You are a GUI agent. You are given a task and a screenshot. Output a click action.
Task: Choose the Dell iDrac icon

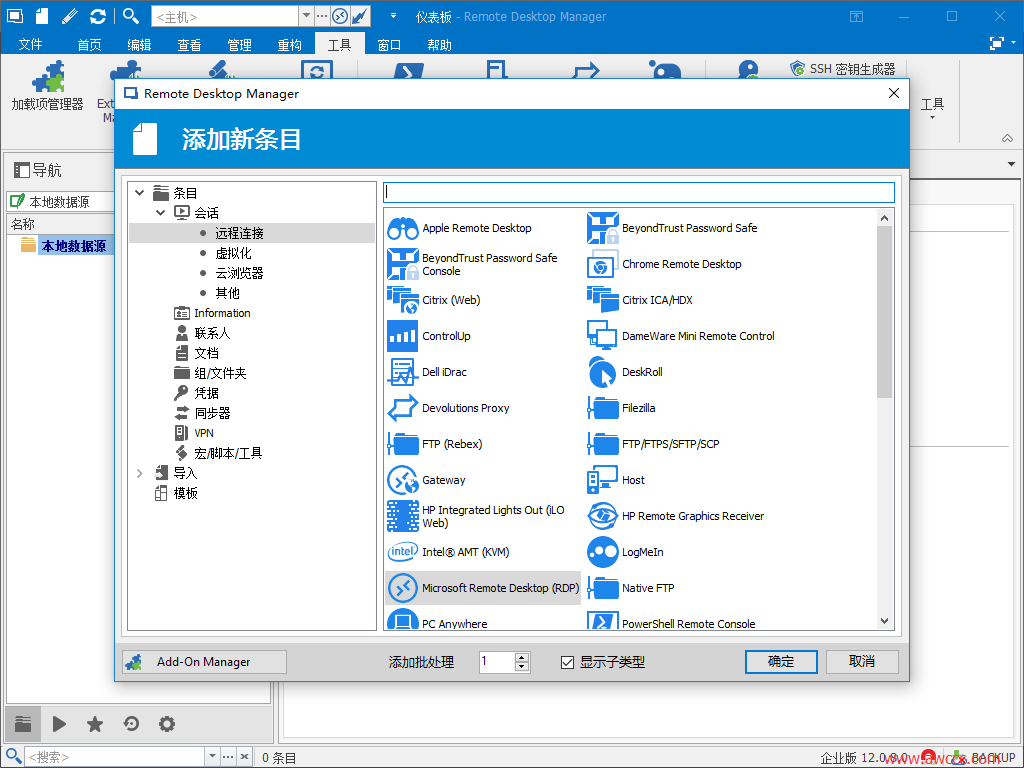(x=402, y=372)
